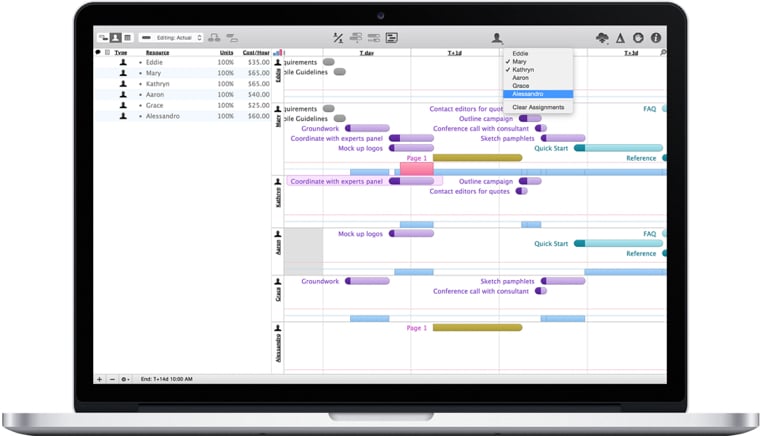Image resolution: width=760 pixels, height=436 pixels.
Task: Click Alessandro's $60.00 cost cell
Action: pyautogui.click(x=258, y=116)
